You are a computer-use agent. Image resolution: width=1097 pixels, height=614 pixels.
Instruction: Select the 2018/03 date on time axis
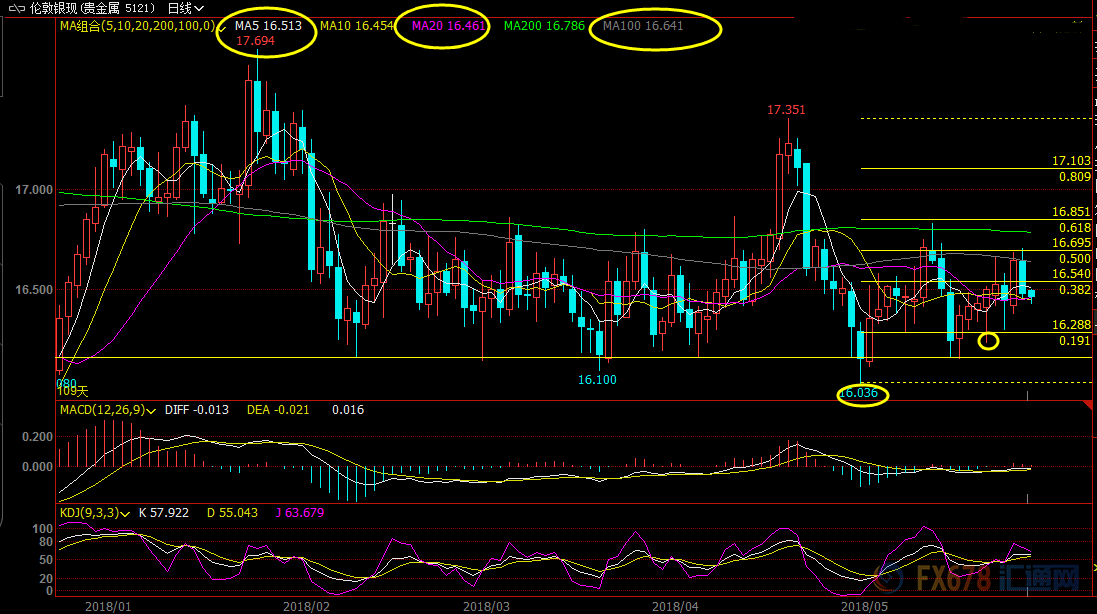tap(487, 606)
